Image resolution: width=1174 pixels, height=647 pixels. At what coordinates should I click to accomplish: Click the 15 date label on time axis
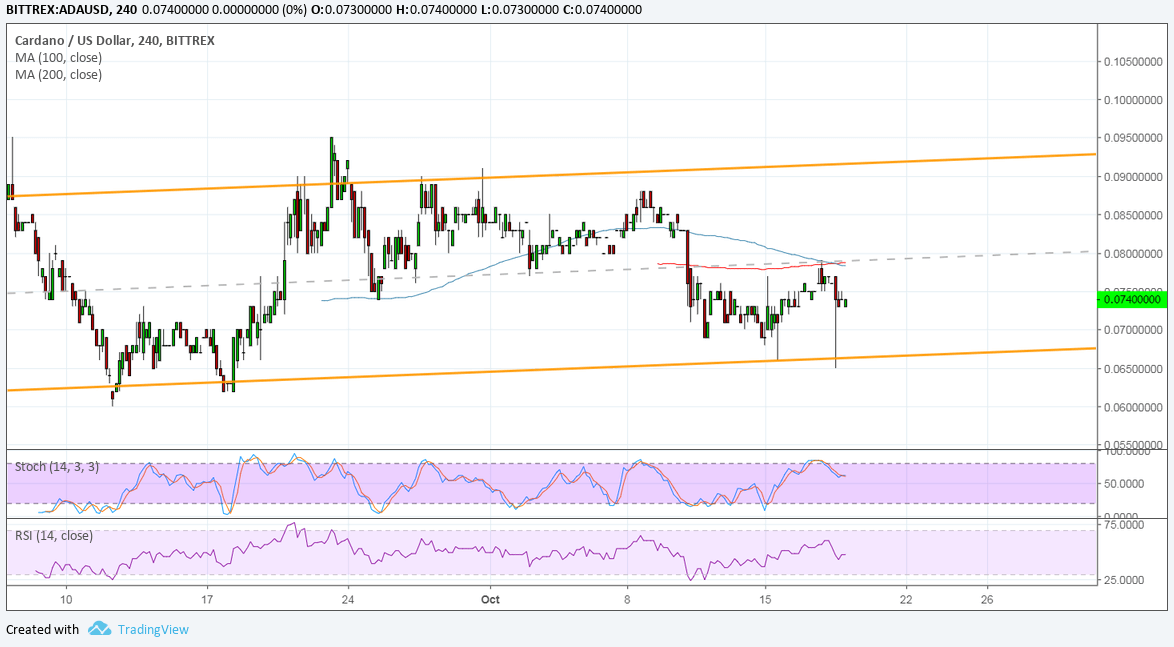764,599
